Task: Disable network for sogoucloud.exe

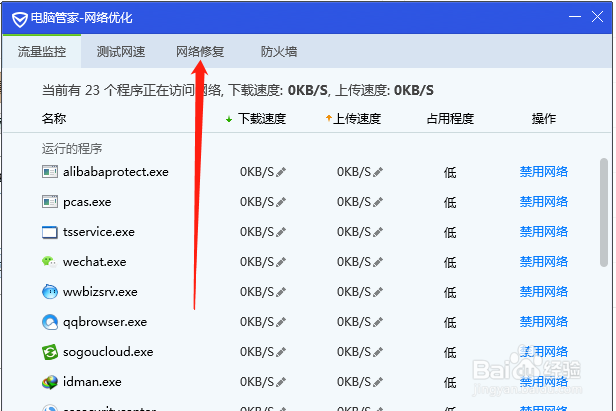Action: (x=544, y=352)
